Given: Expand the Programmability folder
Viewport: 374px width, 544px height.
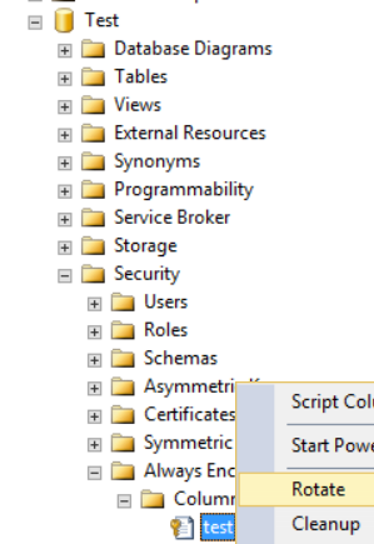Looking at the screenshot, I should pyautogui.click(x=65, y=191).
